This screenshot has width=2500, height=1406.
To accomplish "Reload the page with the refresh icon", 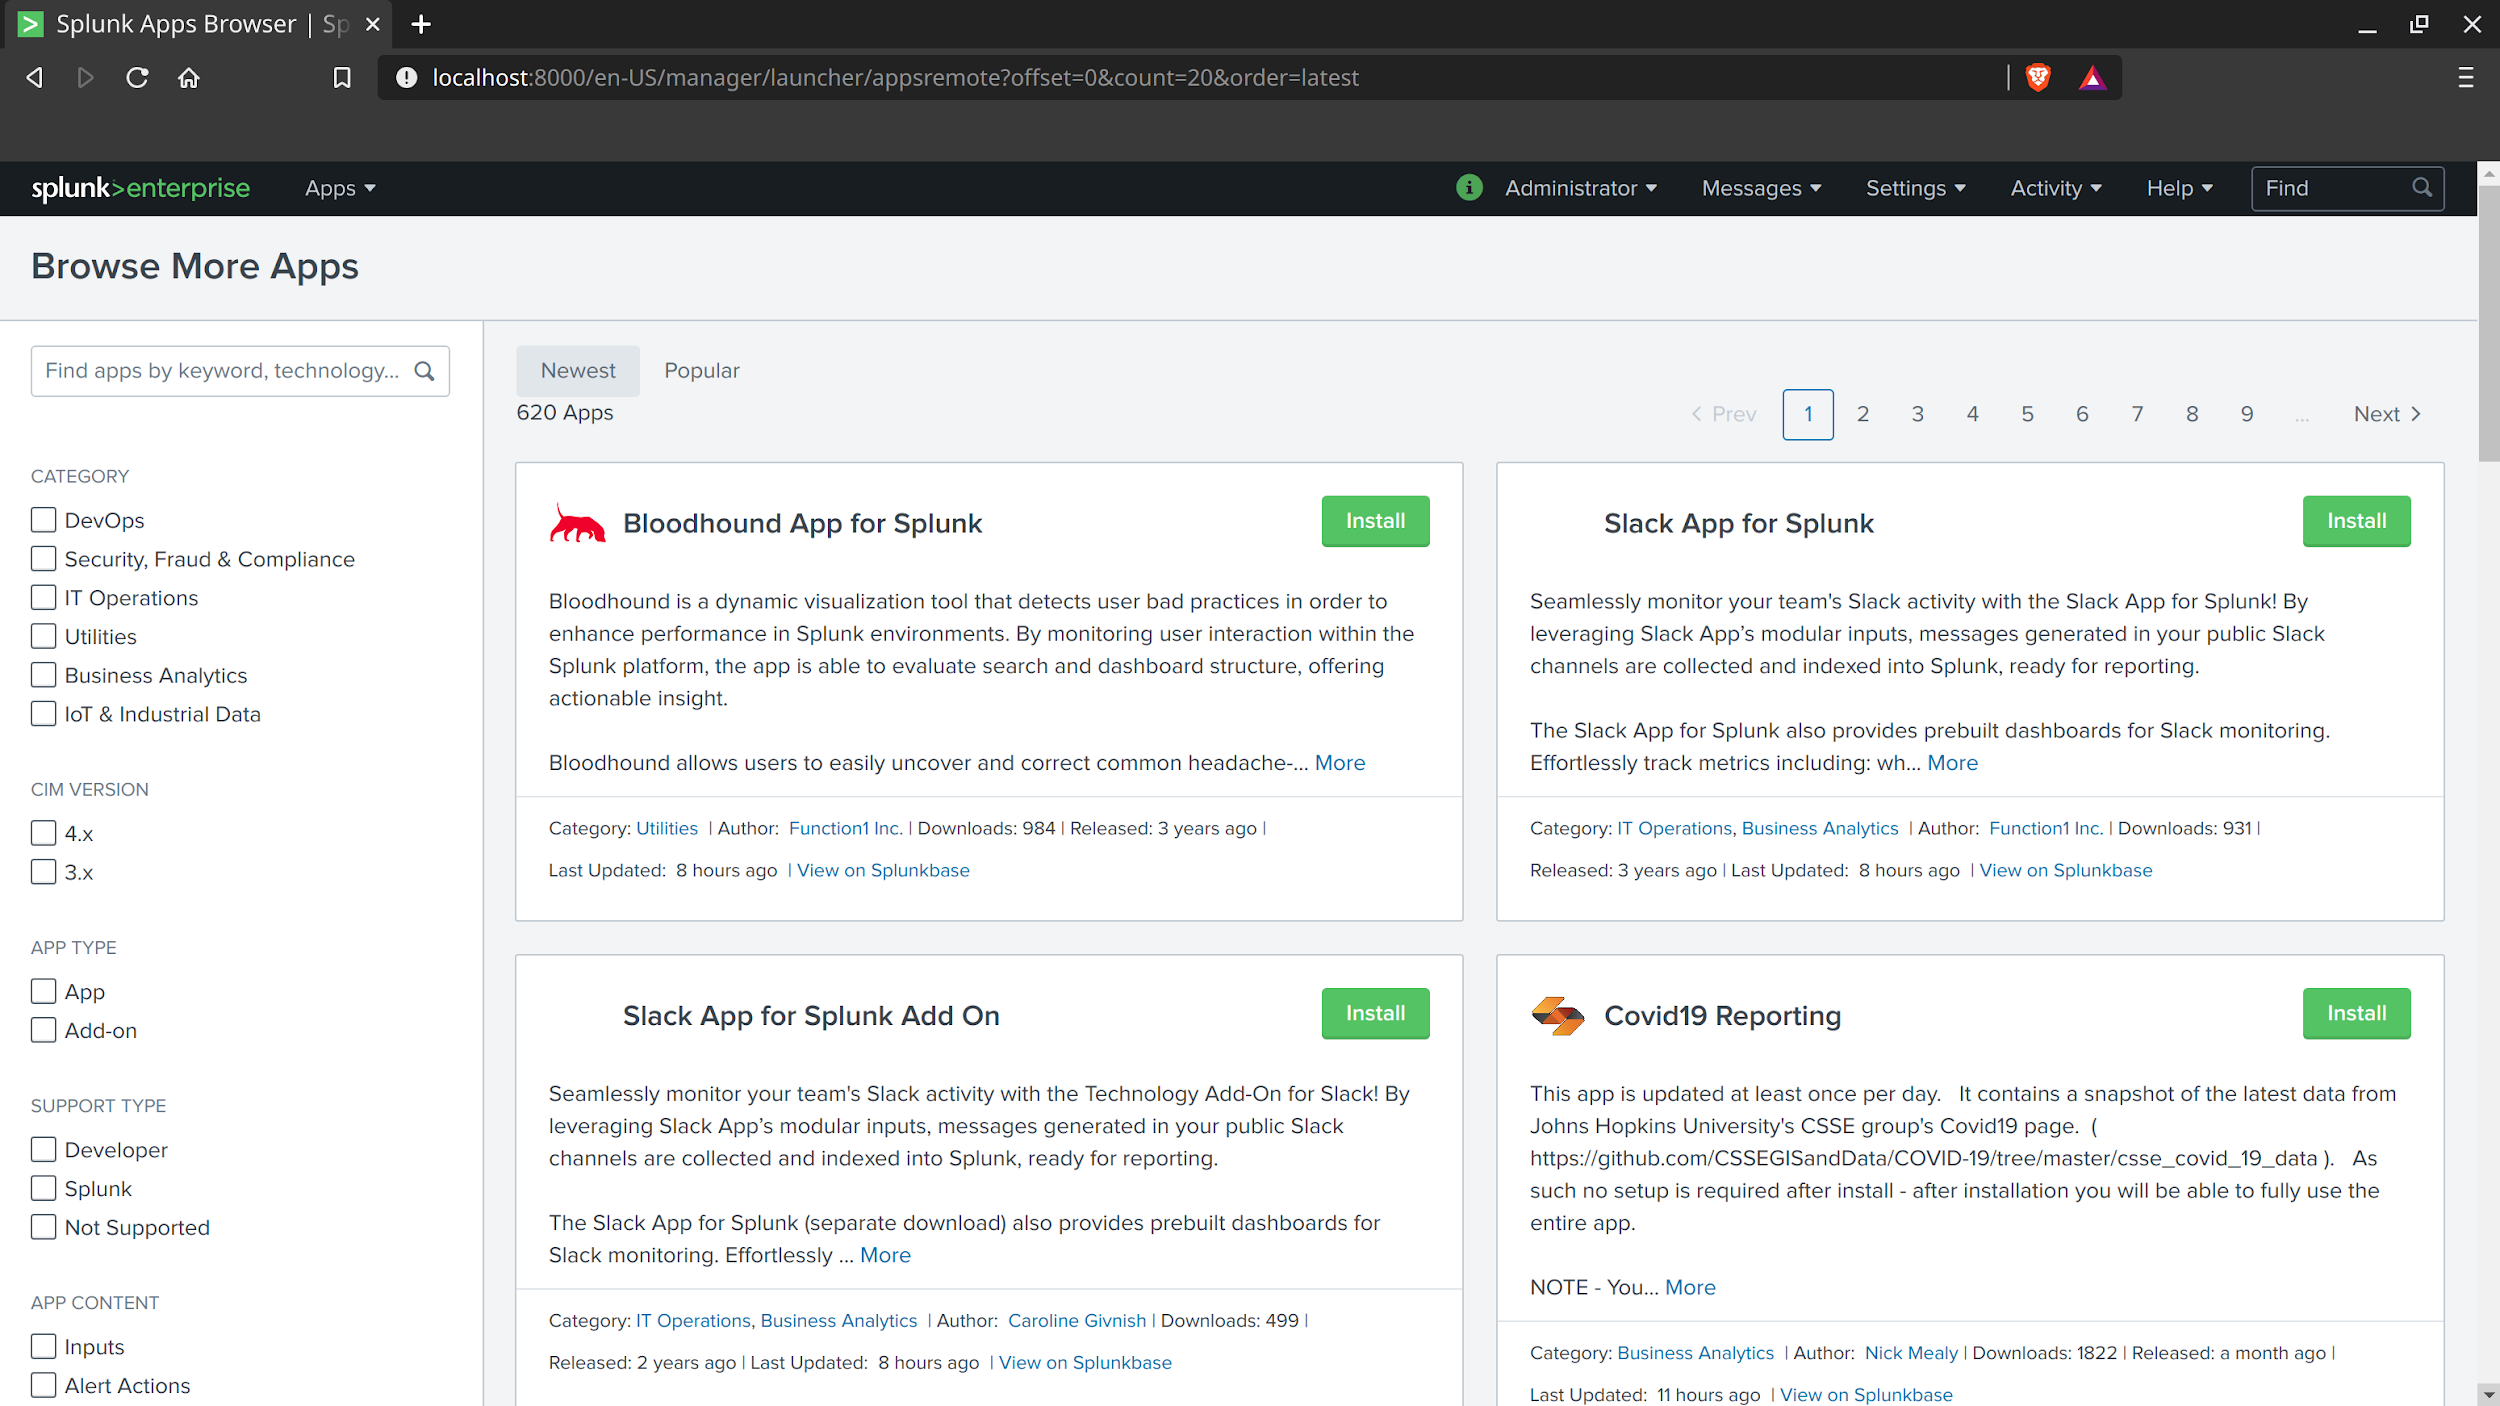I will pyautogui.click(x=137, y=78).
